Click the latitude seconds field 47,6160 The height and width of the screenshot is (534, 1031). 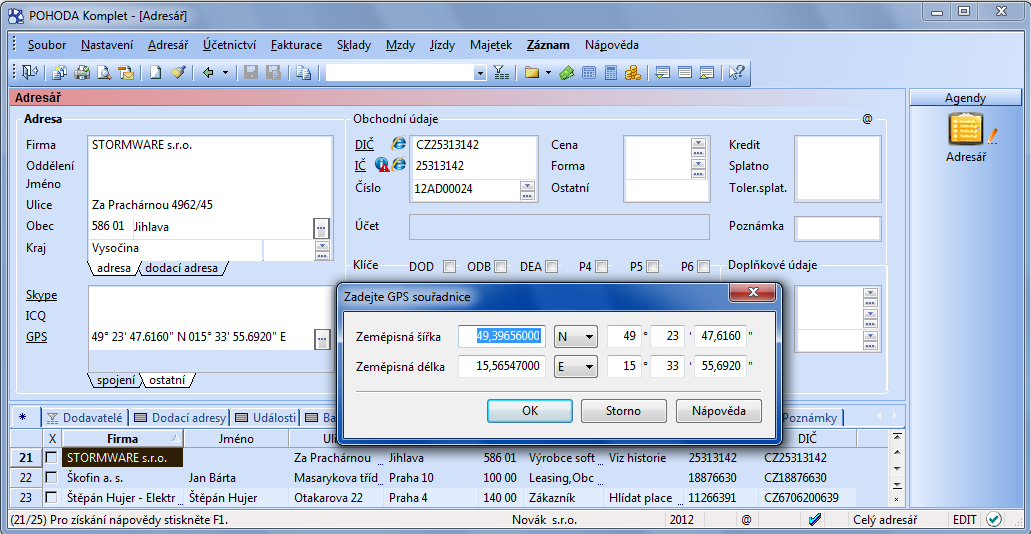(720, 337)
